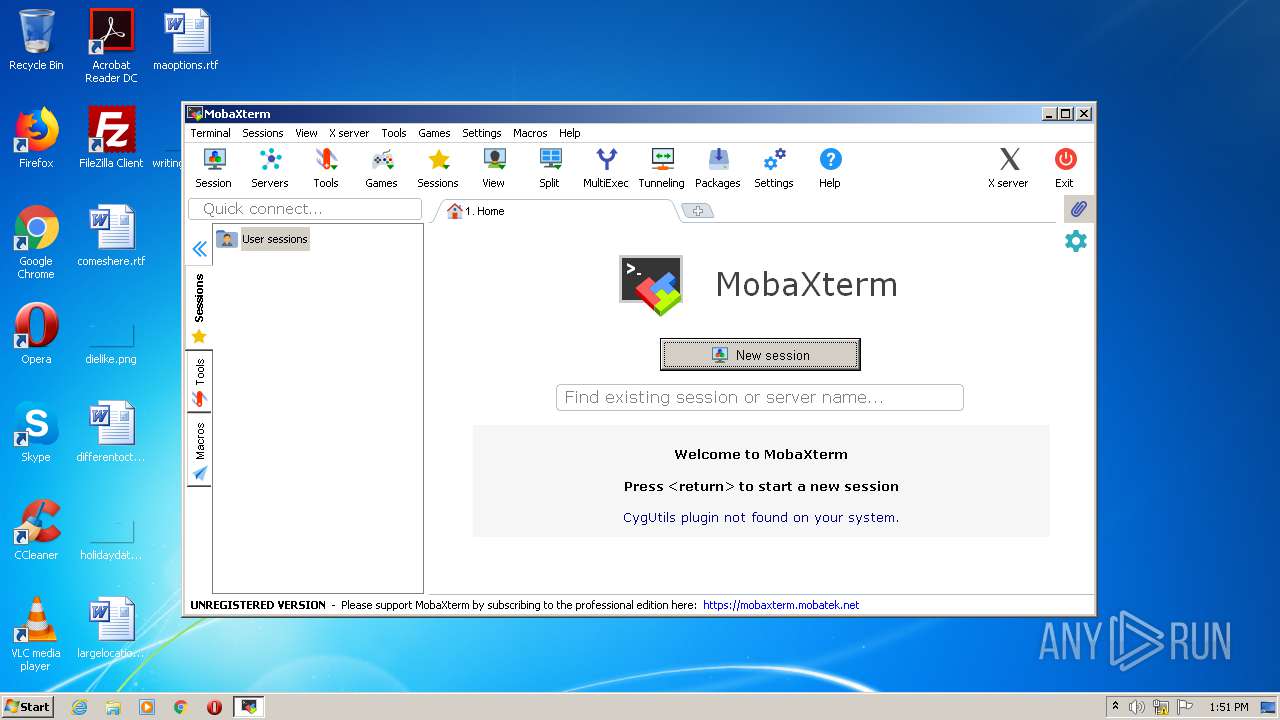The image size is (1280, 720).
Task: Open the Session toolbar icon
Action: pyautogui.click(x=213, y=168)
